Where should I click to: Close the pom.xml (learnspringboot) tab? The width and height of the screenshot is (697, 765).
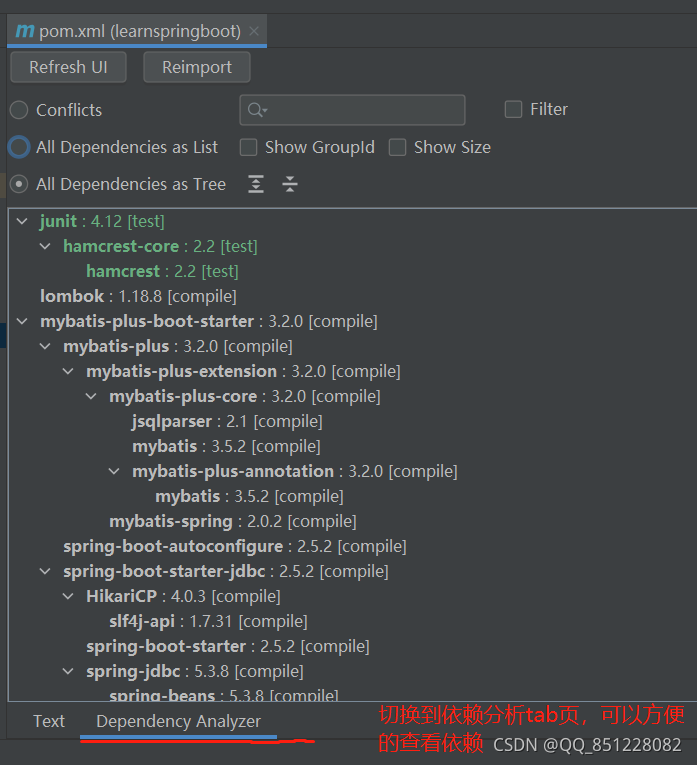[254, 31]
